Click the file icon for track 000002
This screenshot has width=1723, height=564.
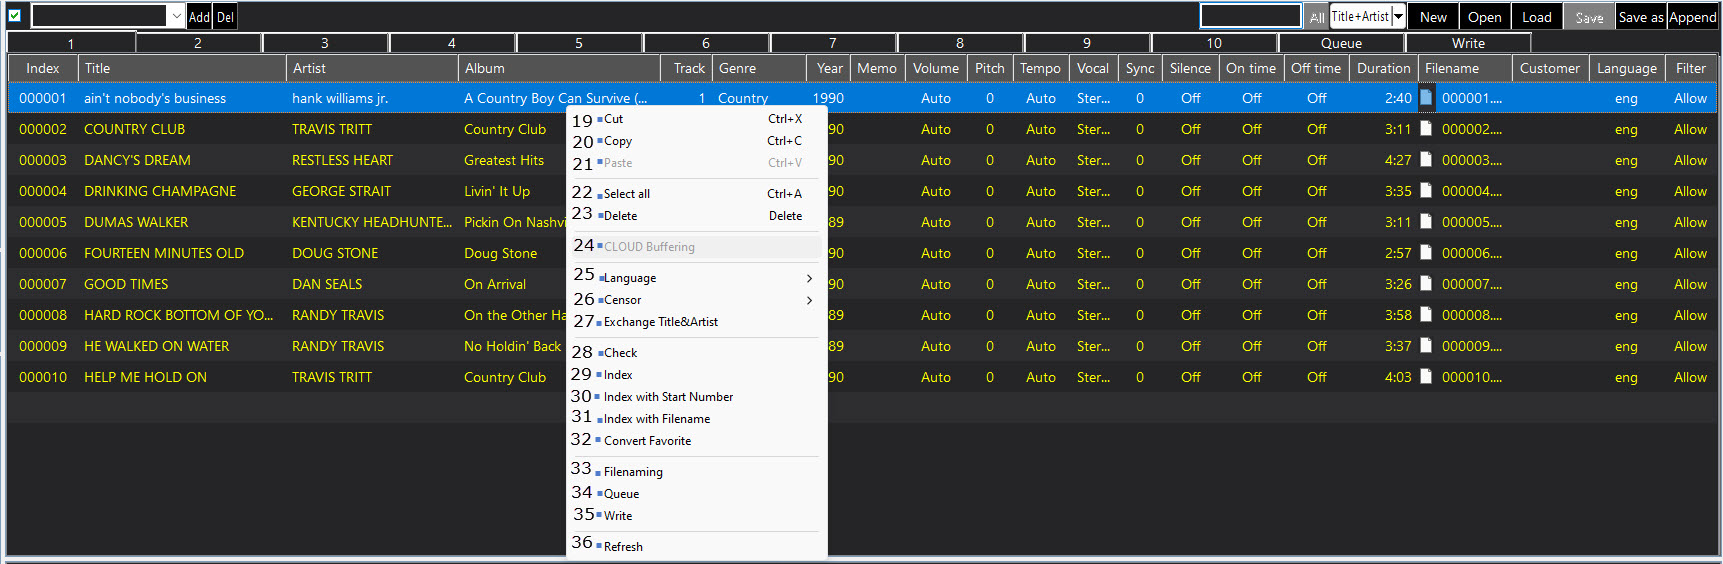1426,129
